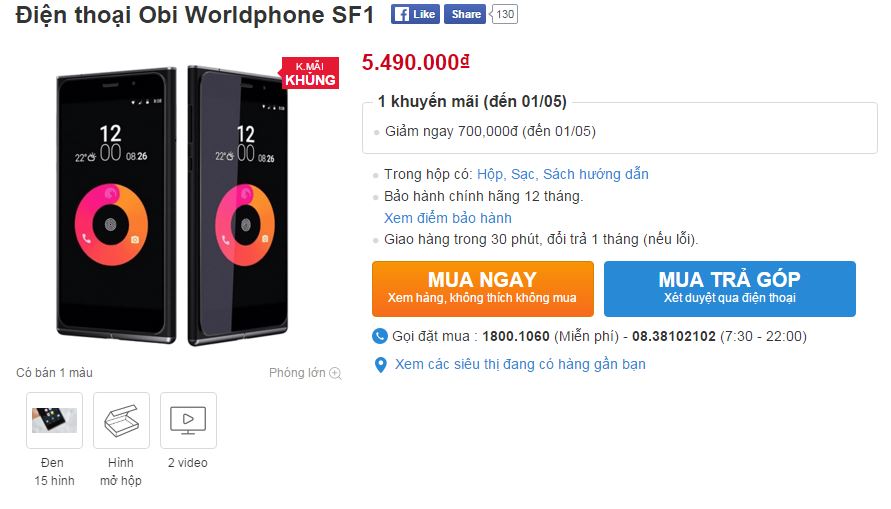This screenshot has width=891, height=509.
Task: Open the 2 video play icon
Action: coord(188,420)
